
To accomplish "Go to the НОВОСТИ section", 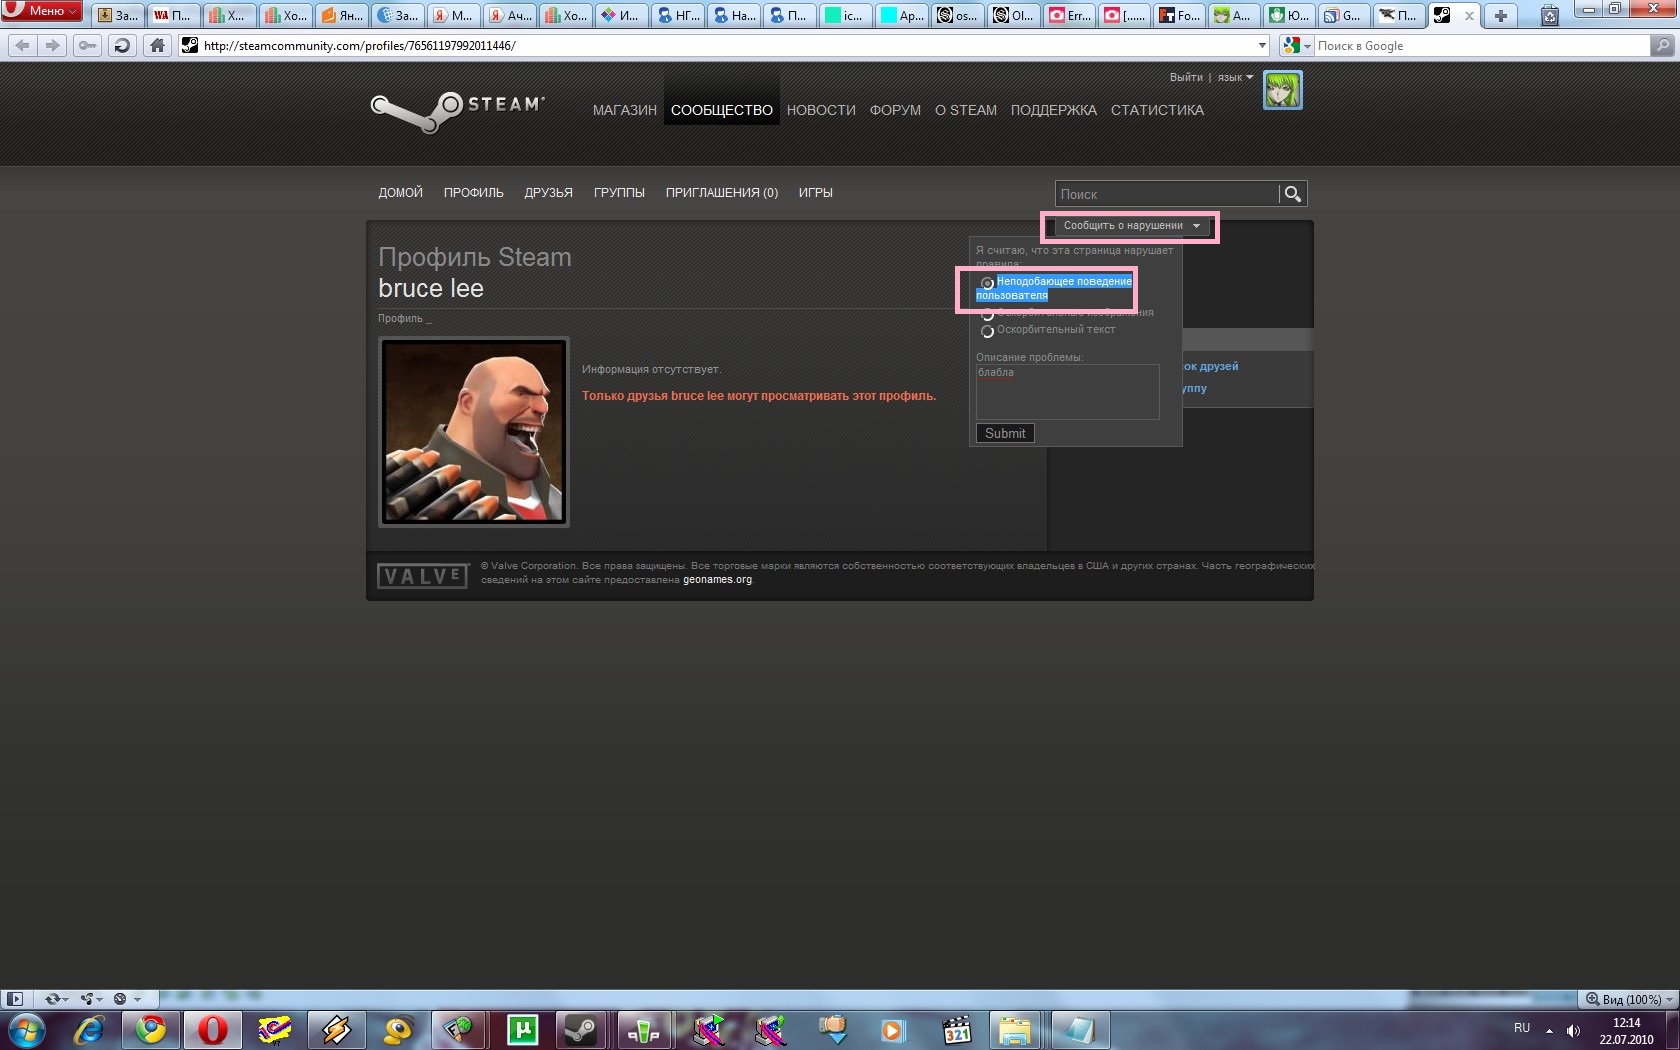I will click(x=821, y=110).
